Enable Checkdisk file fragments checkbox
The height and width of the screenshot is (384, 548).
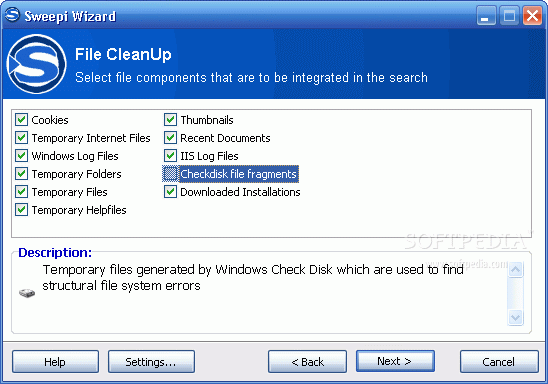click(x=170, y=174)
